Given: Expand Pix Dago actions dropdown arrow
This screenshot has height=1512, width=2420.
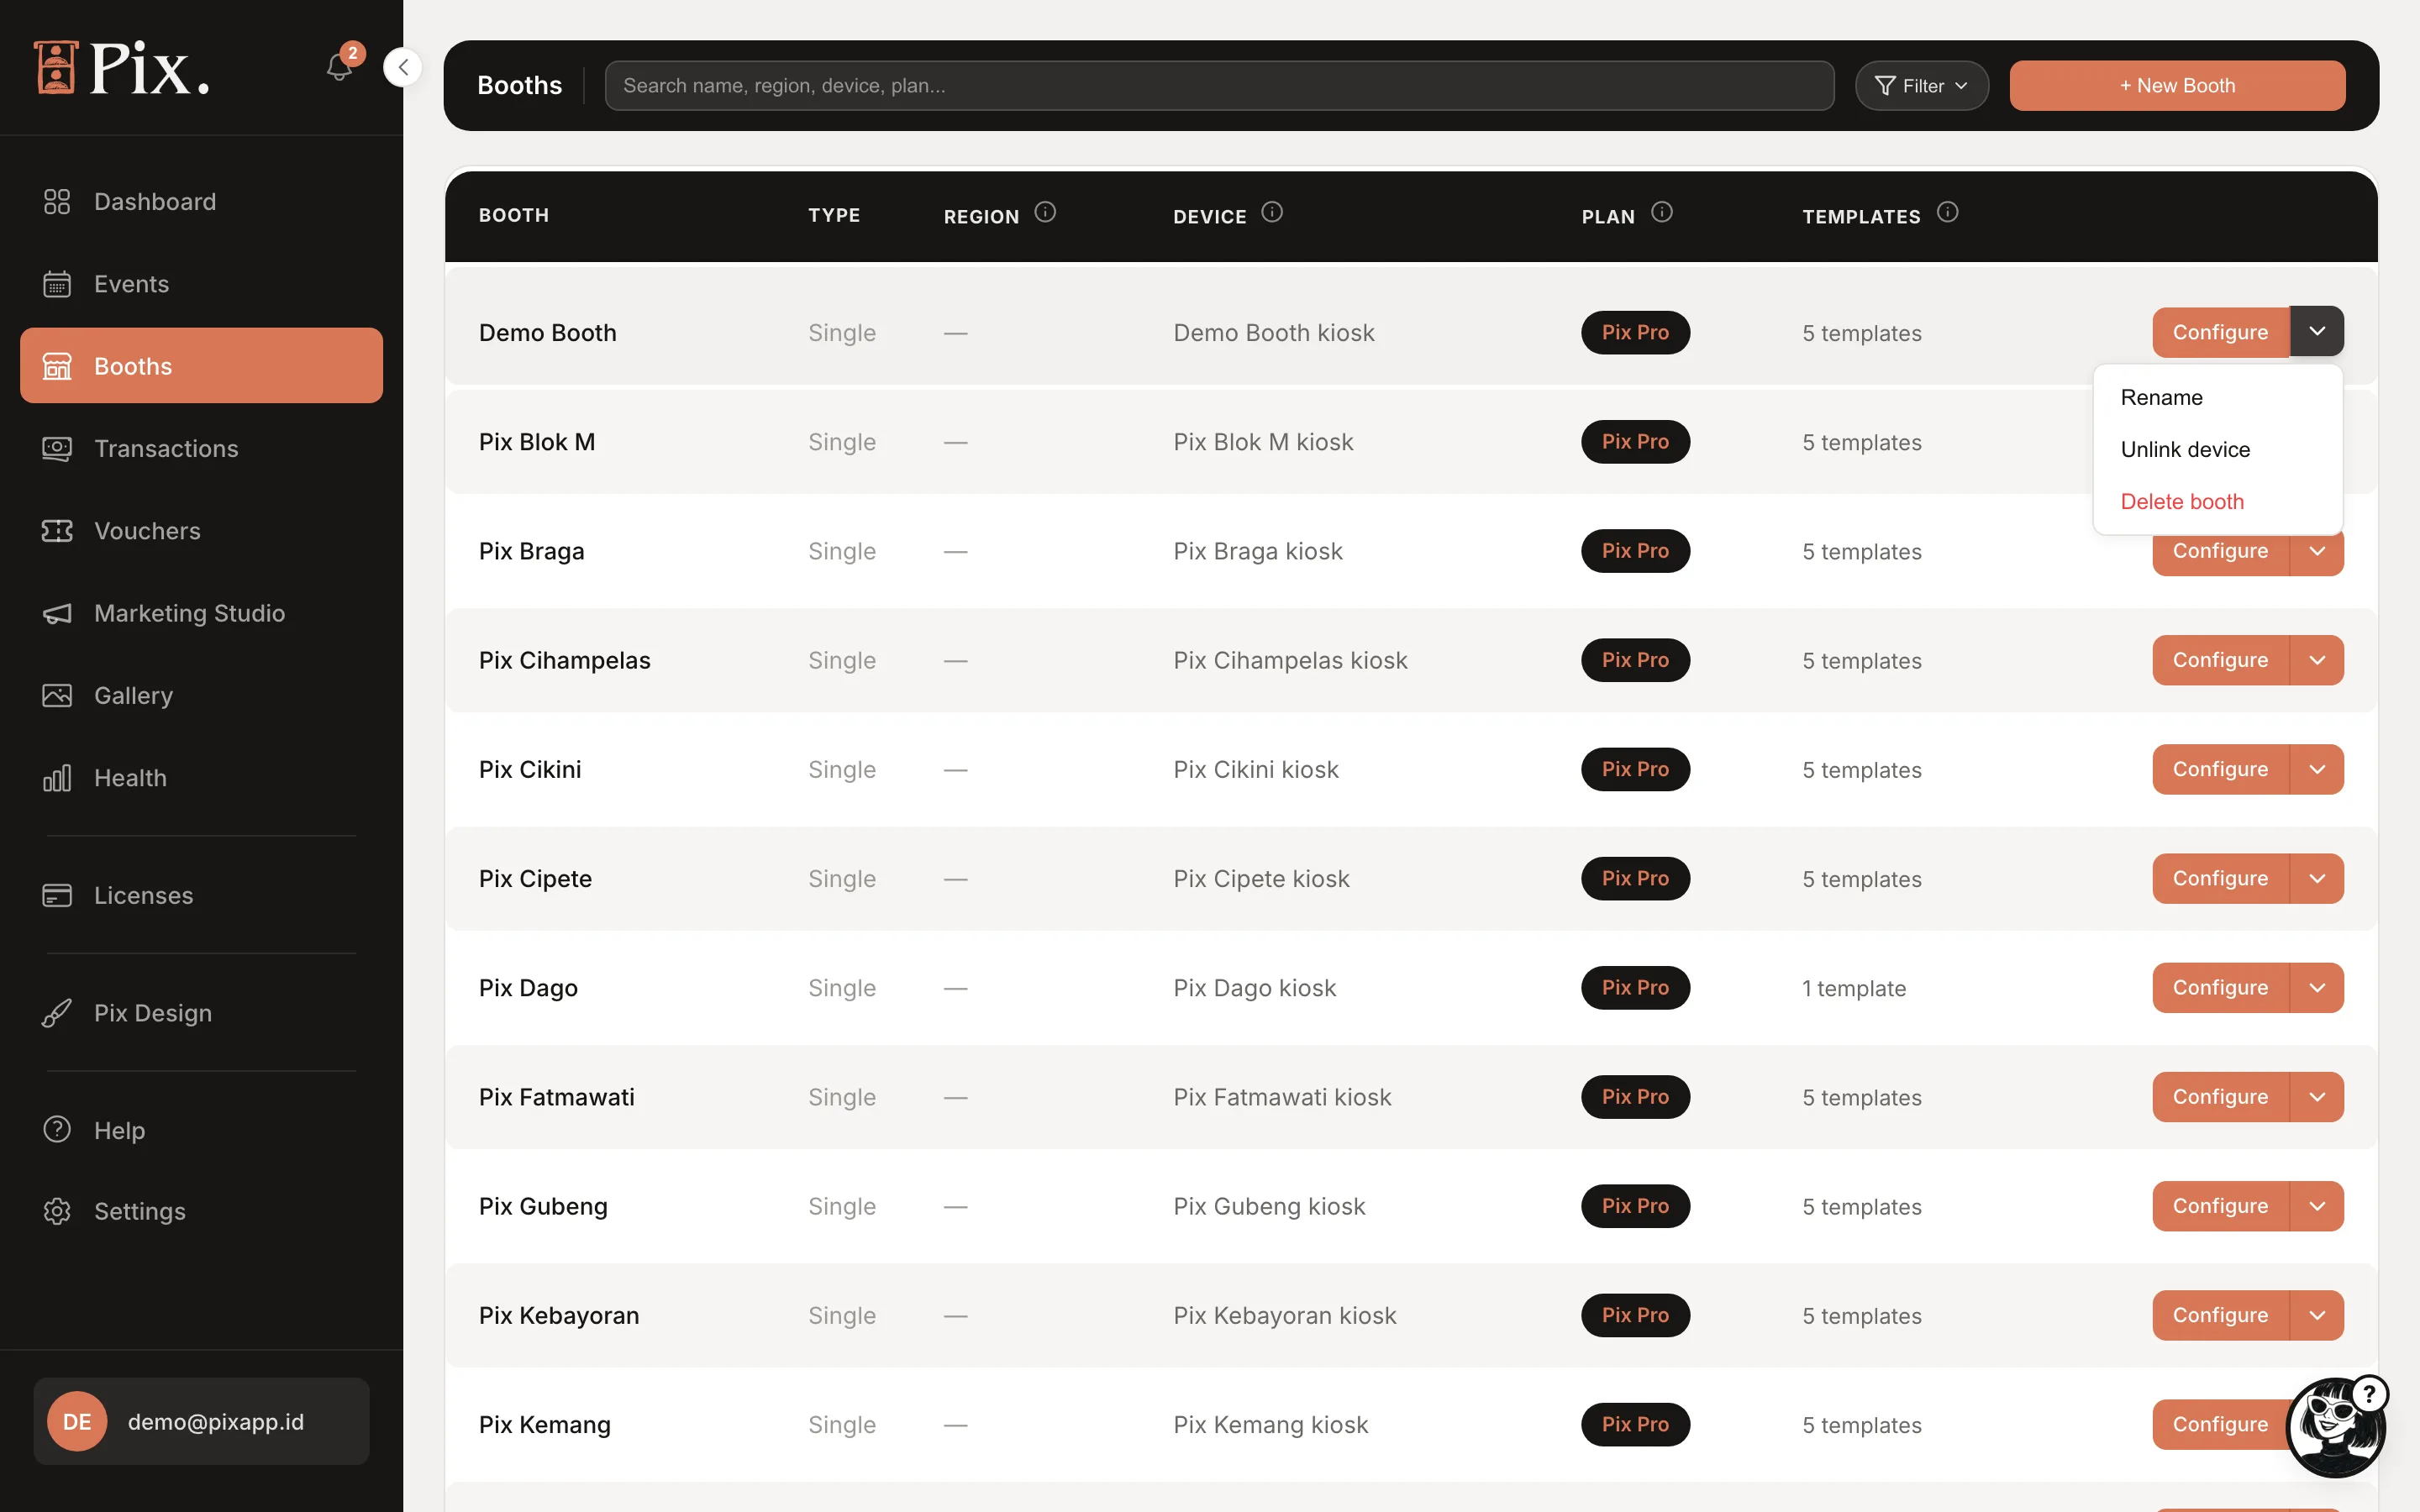Looking at the screenshot, I should pyautogui.click(x=2317, y=988).
